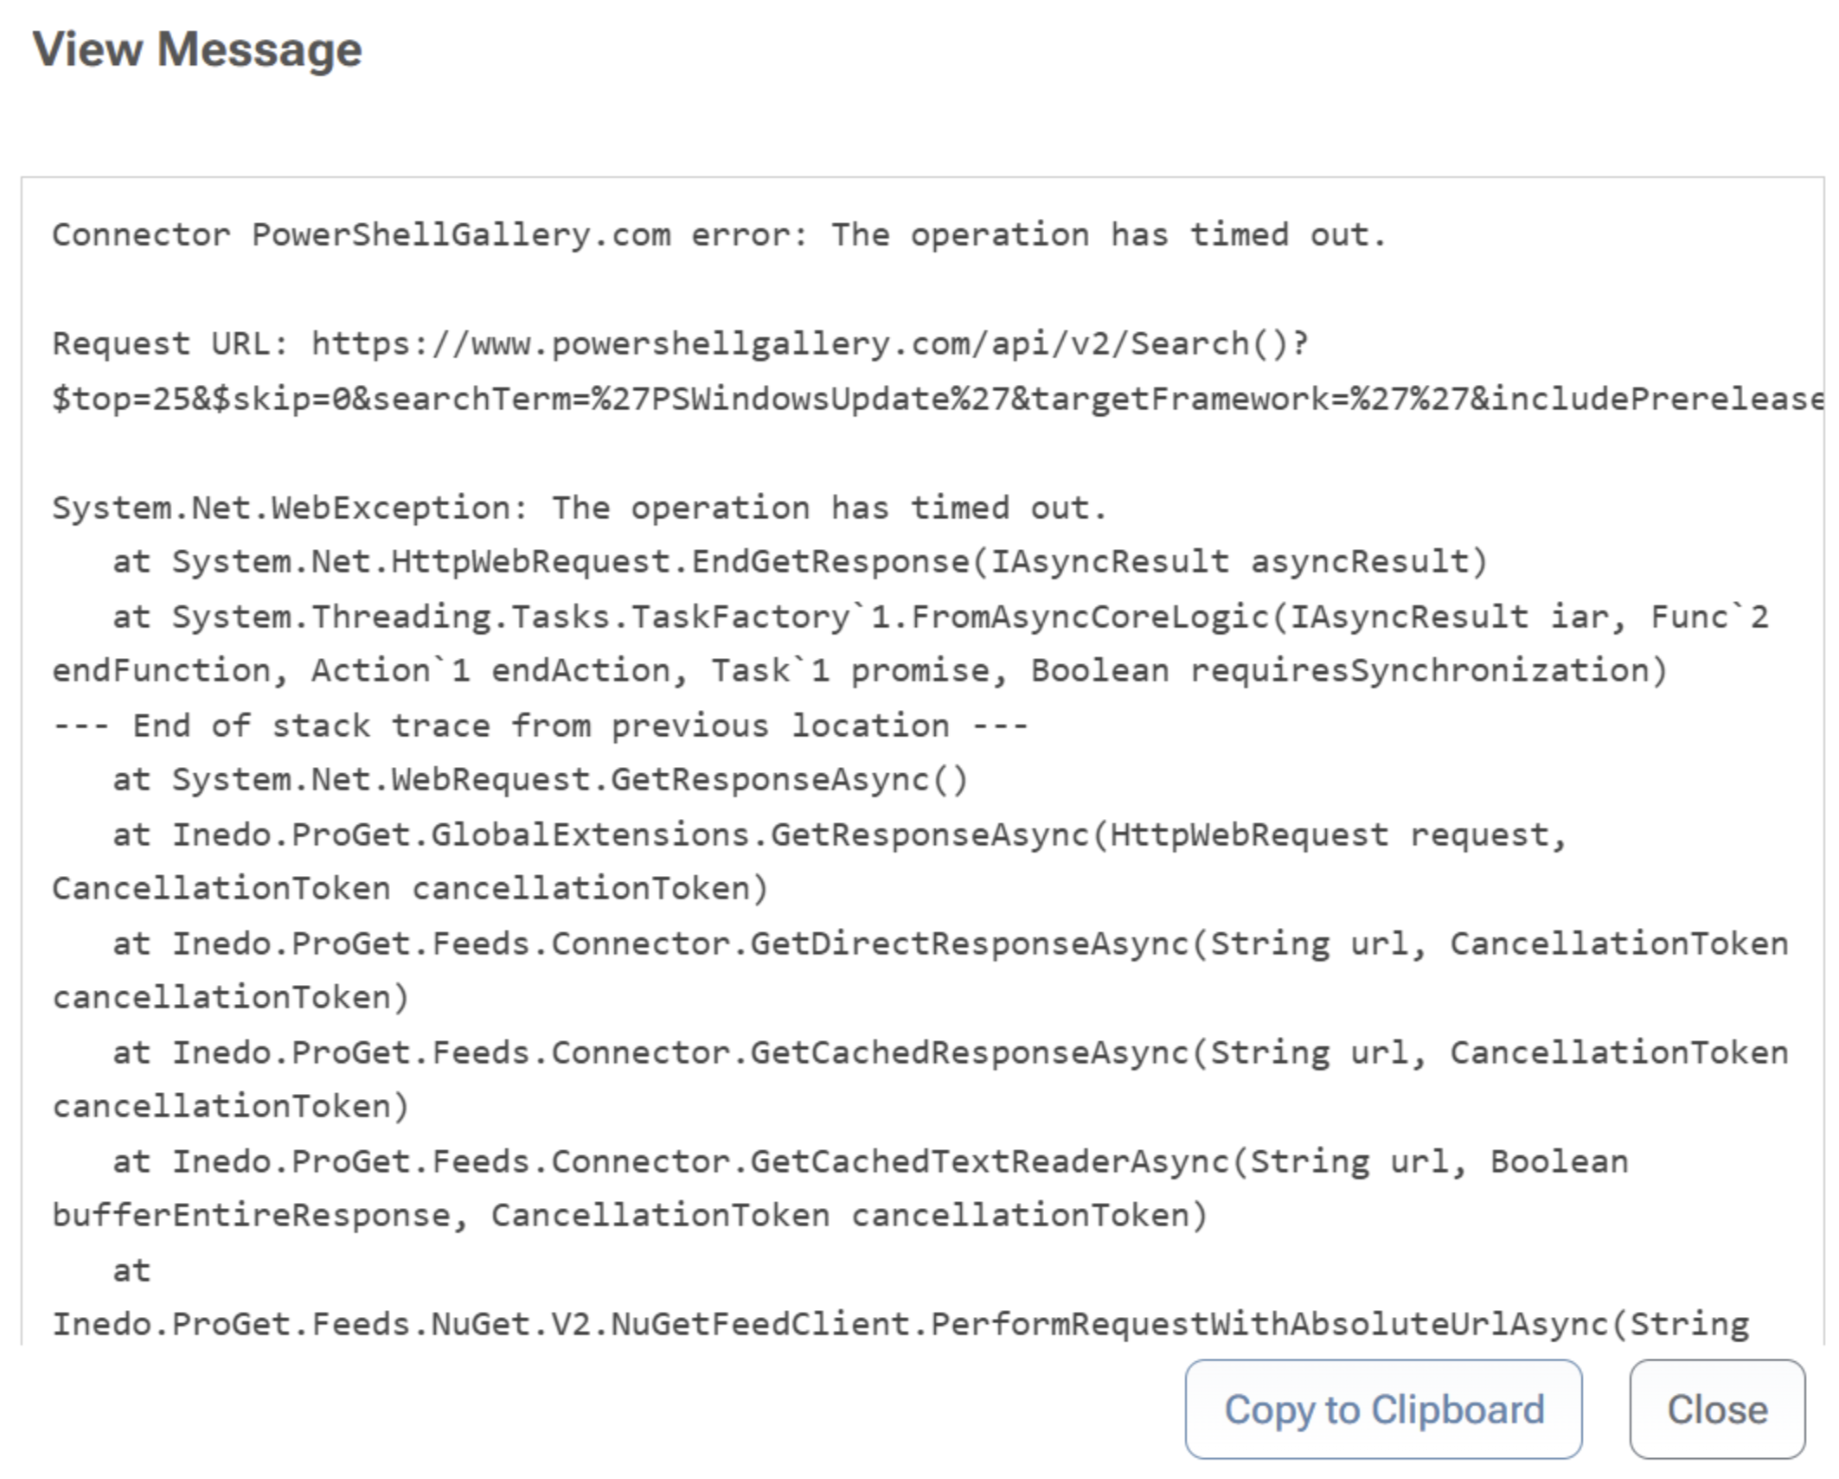This screenshot has height=1479, width=1839.
Task: Click the System.Net.WebRequest.GetResponseAsync() line
Action: 540,780
